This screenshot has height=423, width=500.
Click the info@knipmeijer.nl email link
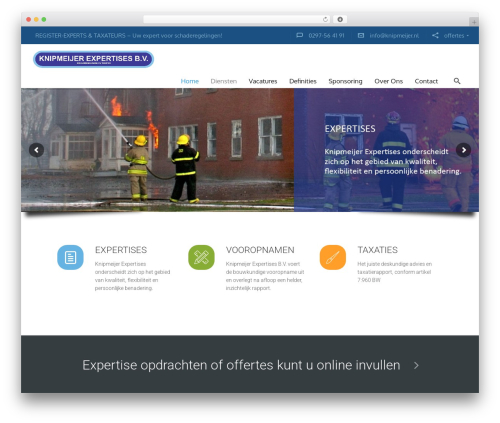click(x=394, y=35)
